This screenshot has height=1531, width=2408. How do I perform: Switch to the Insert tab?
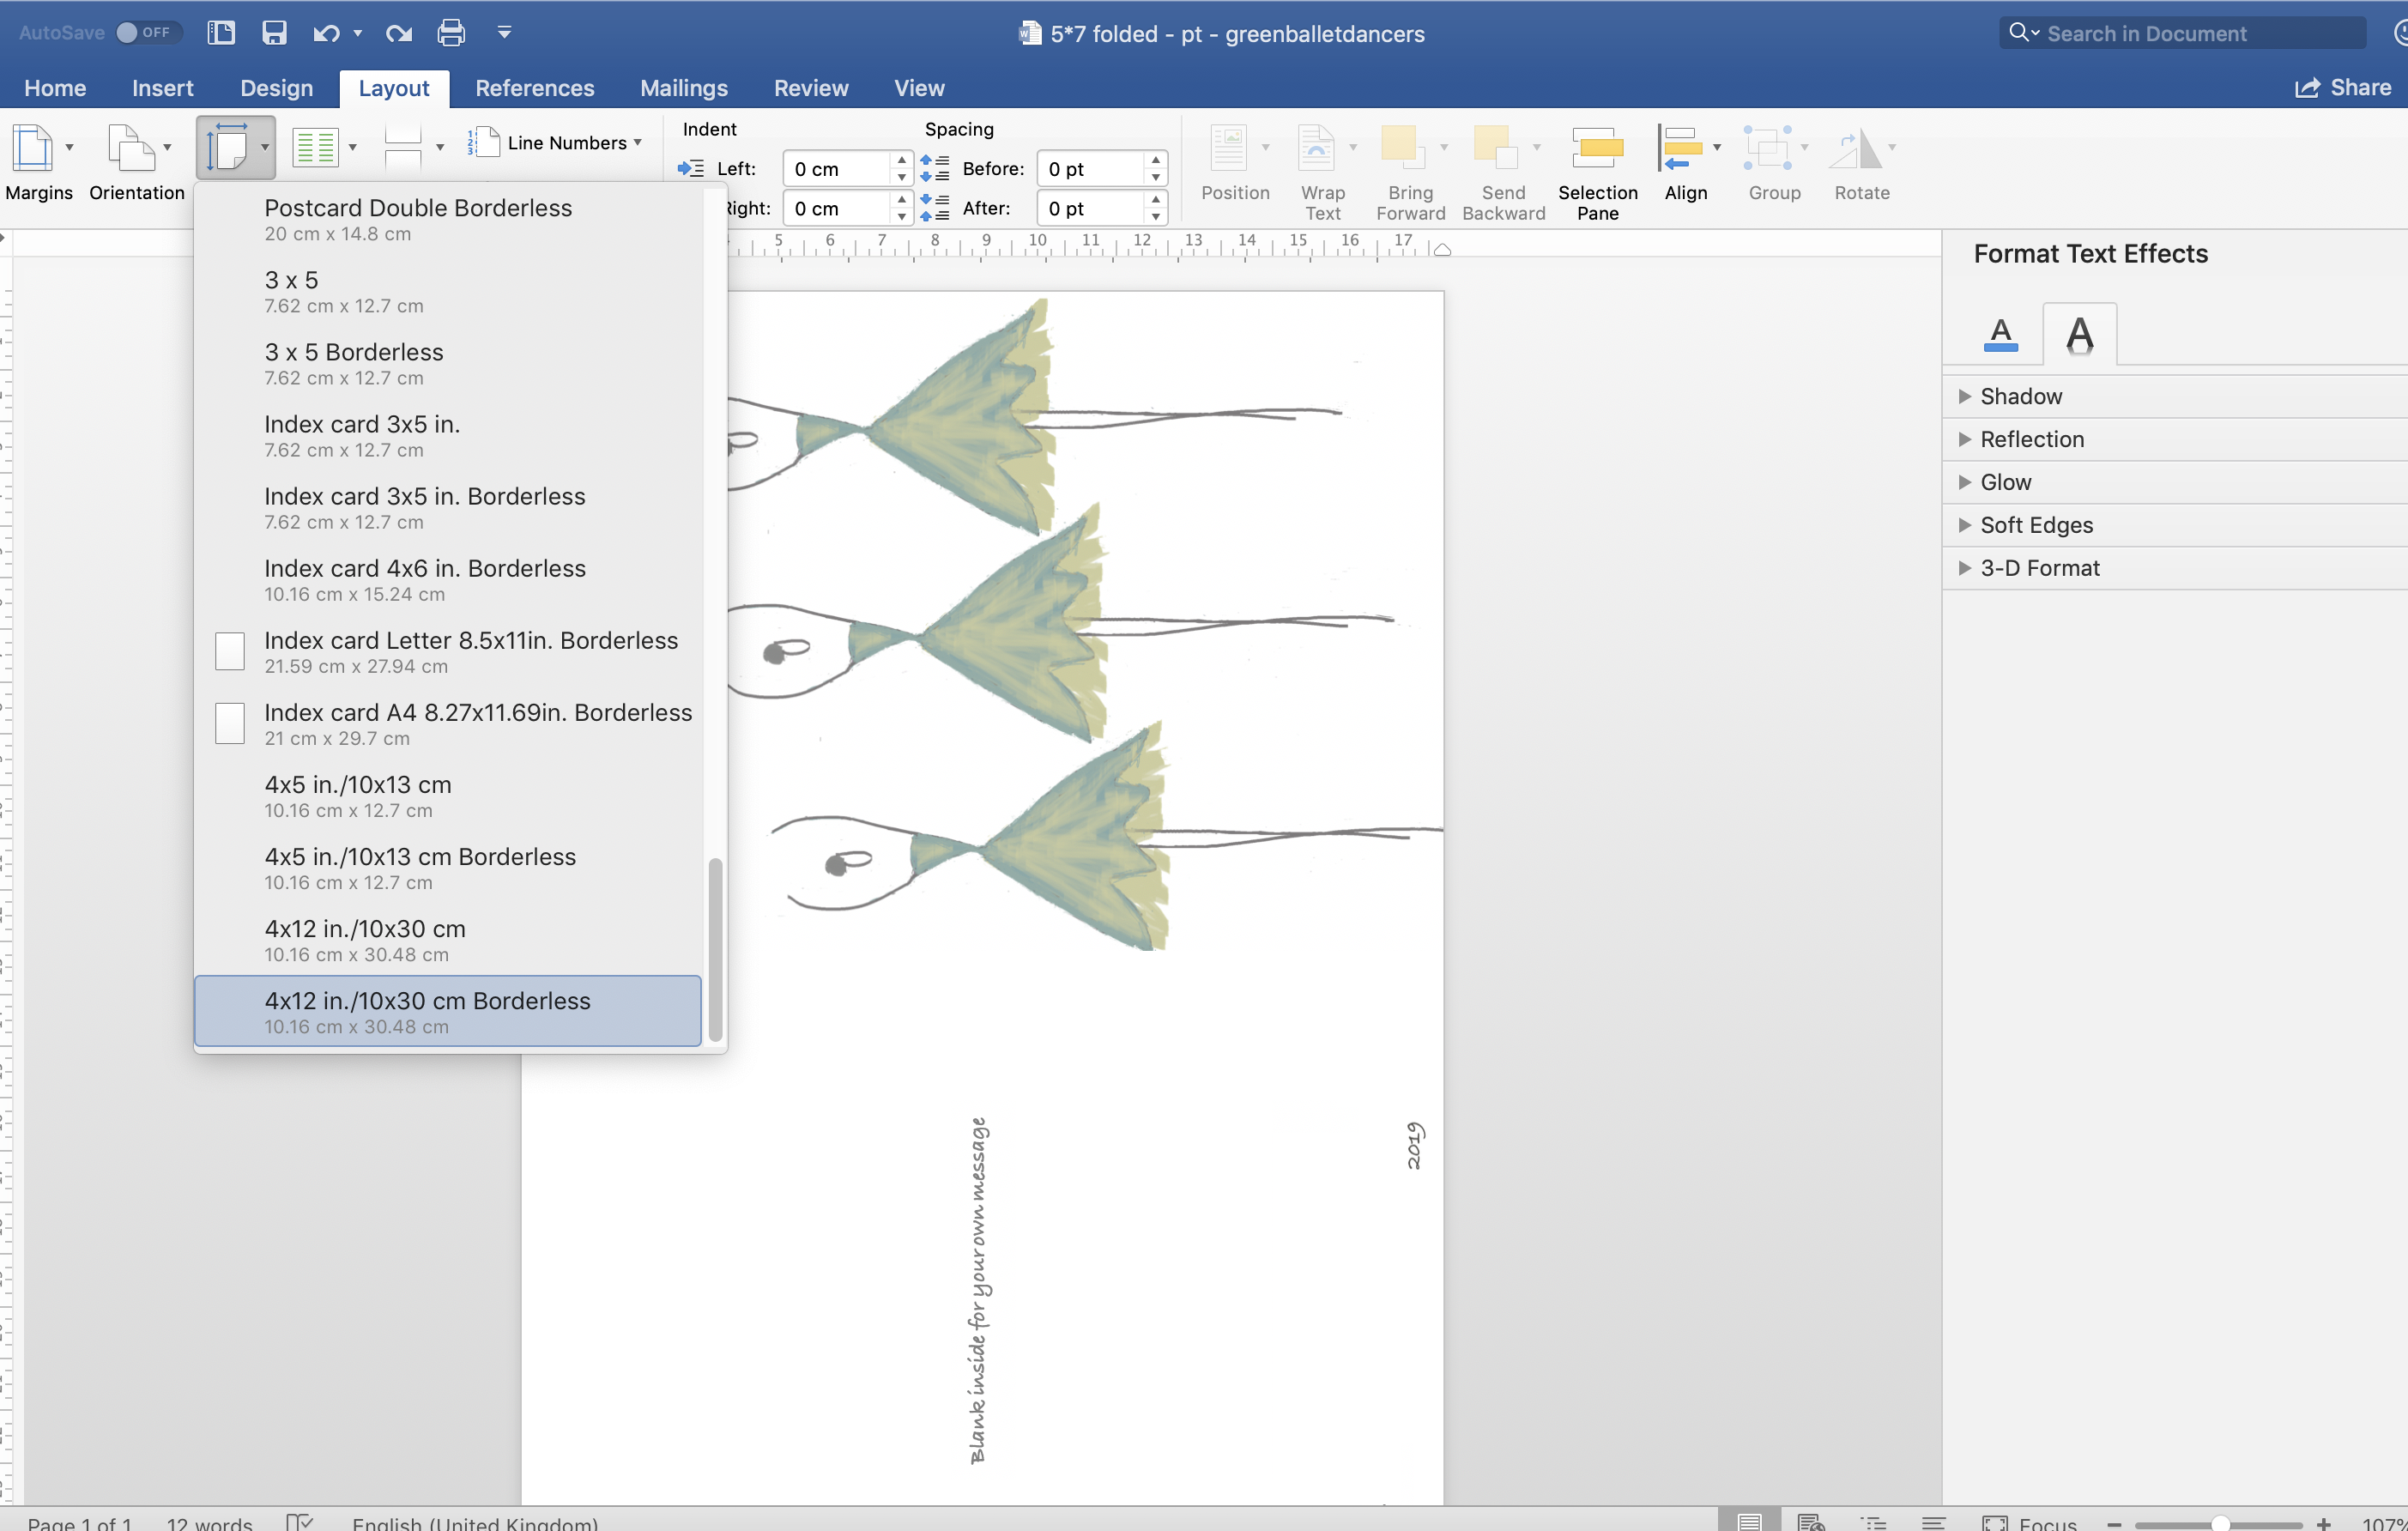[x=162, y=88]
